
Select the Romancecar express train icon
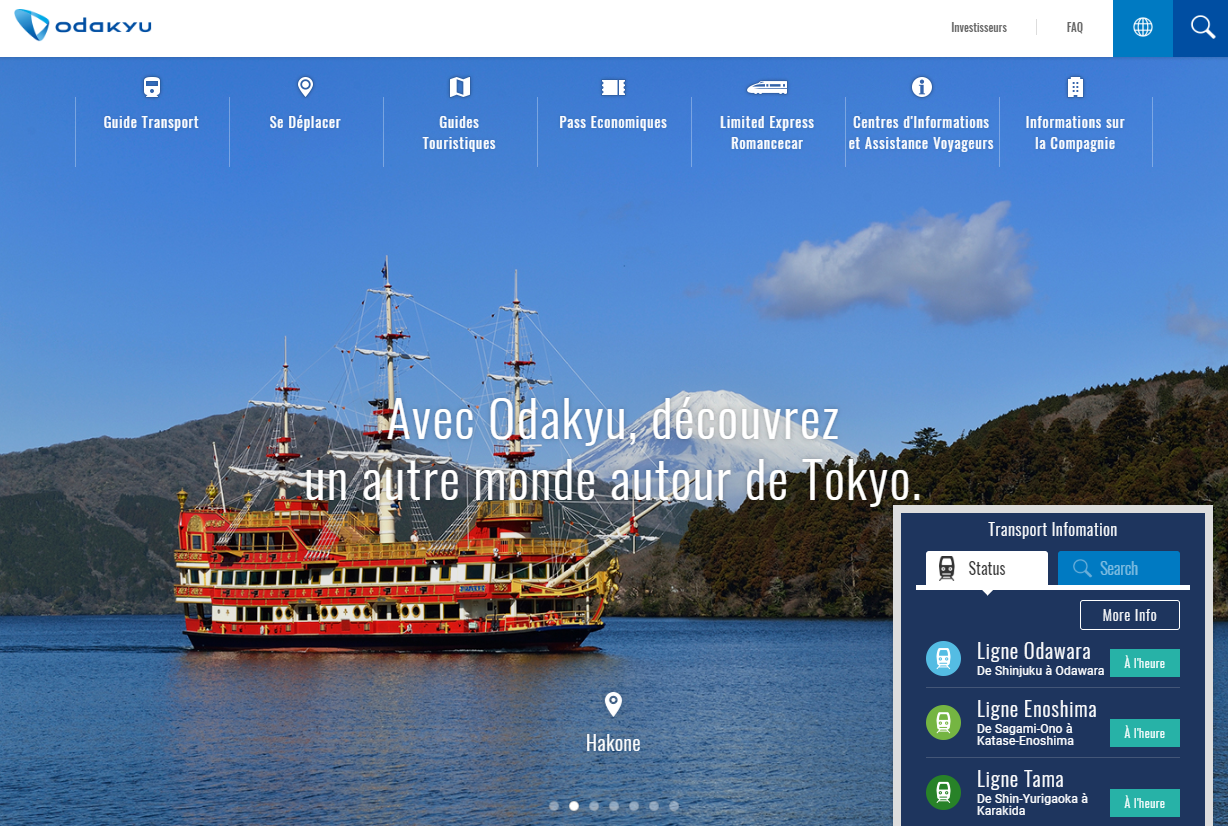[767, 87]
